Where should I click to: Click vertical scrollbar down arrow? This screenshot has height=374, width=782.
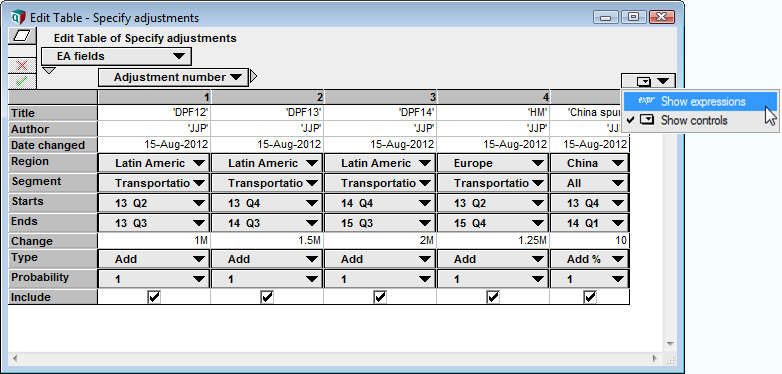click(670, 344)
